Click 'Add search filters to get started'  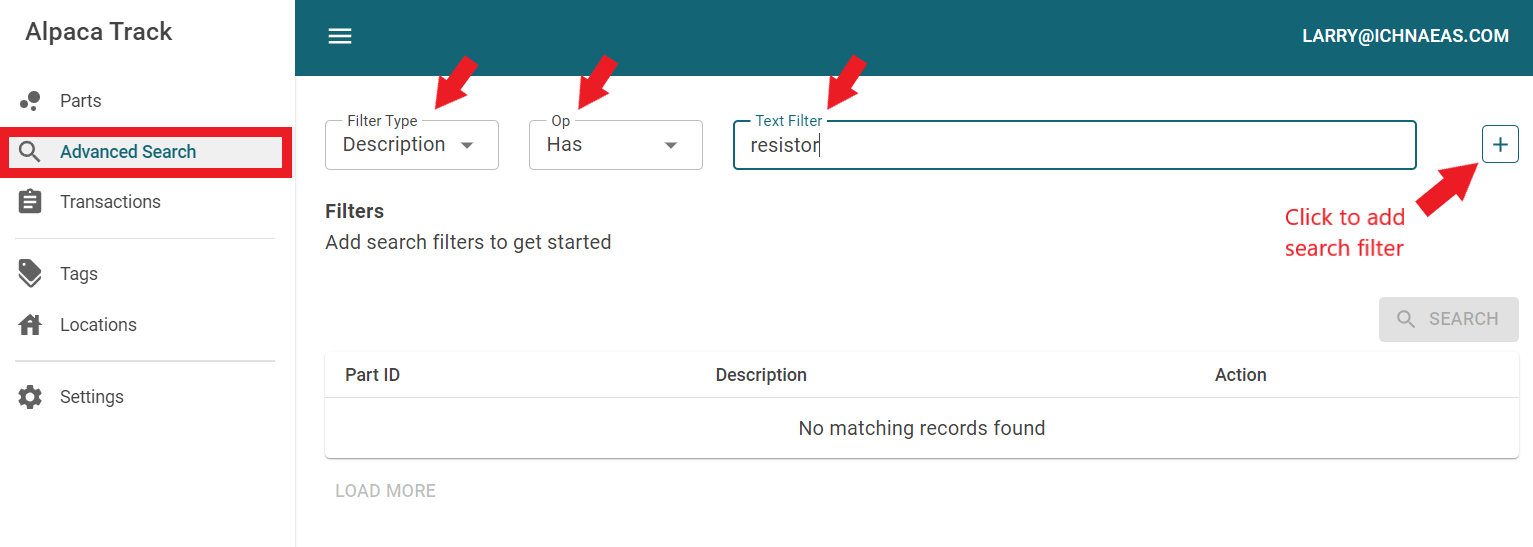click(x=468, y=242)
